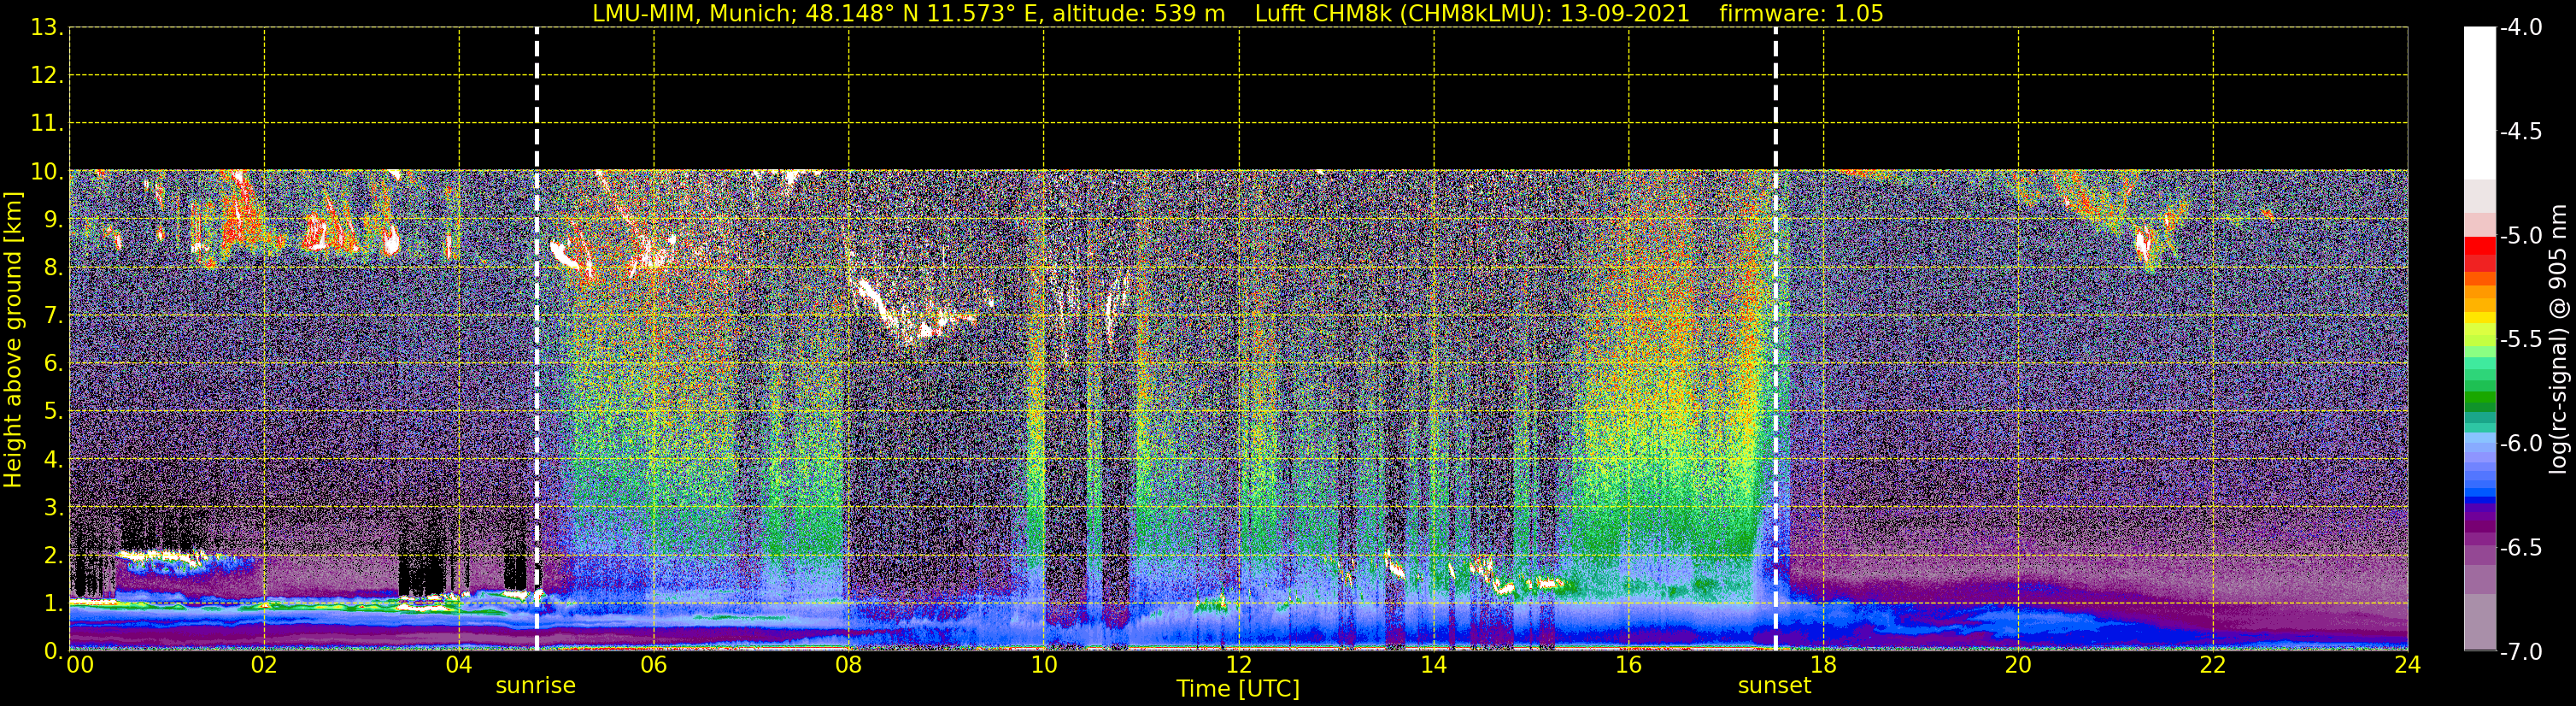
Task: Click the 'sunset' label under the time axis
Action: (x=1775, y=686)
